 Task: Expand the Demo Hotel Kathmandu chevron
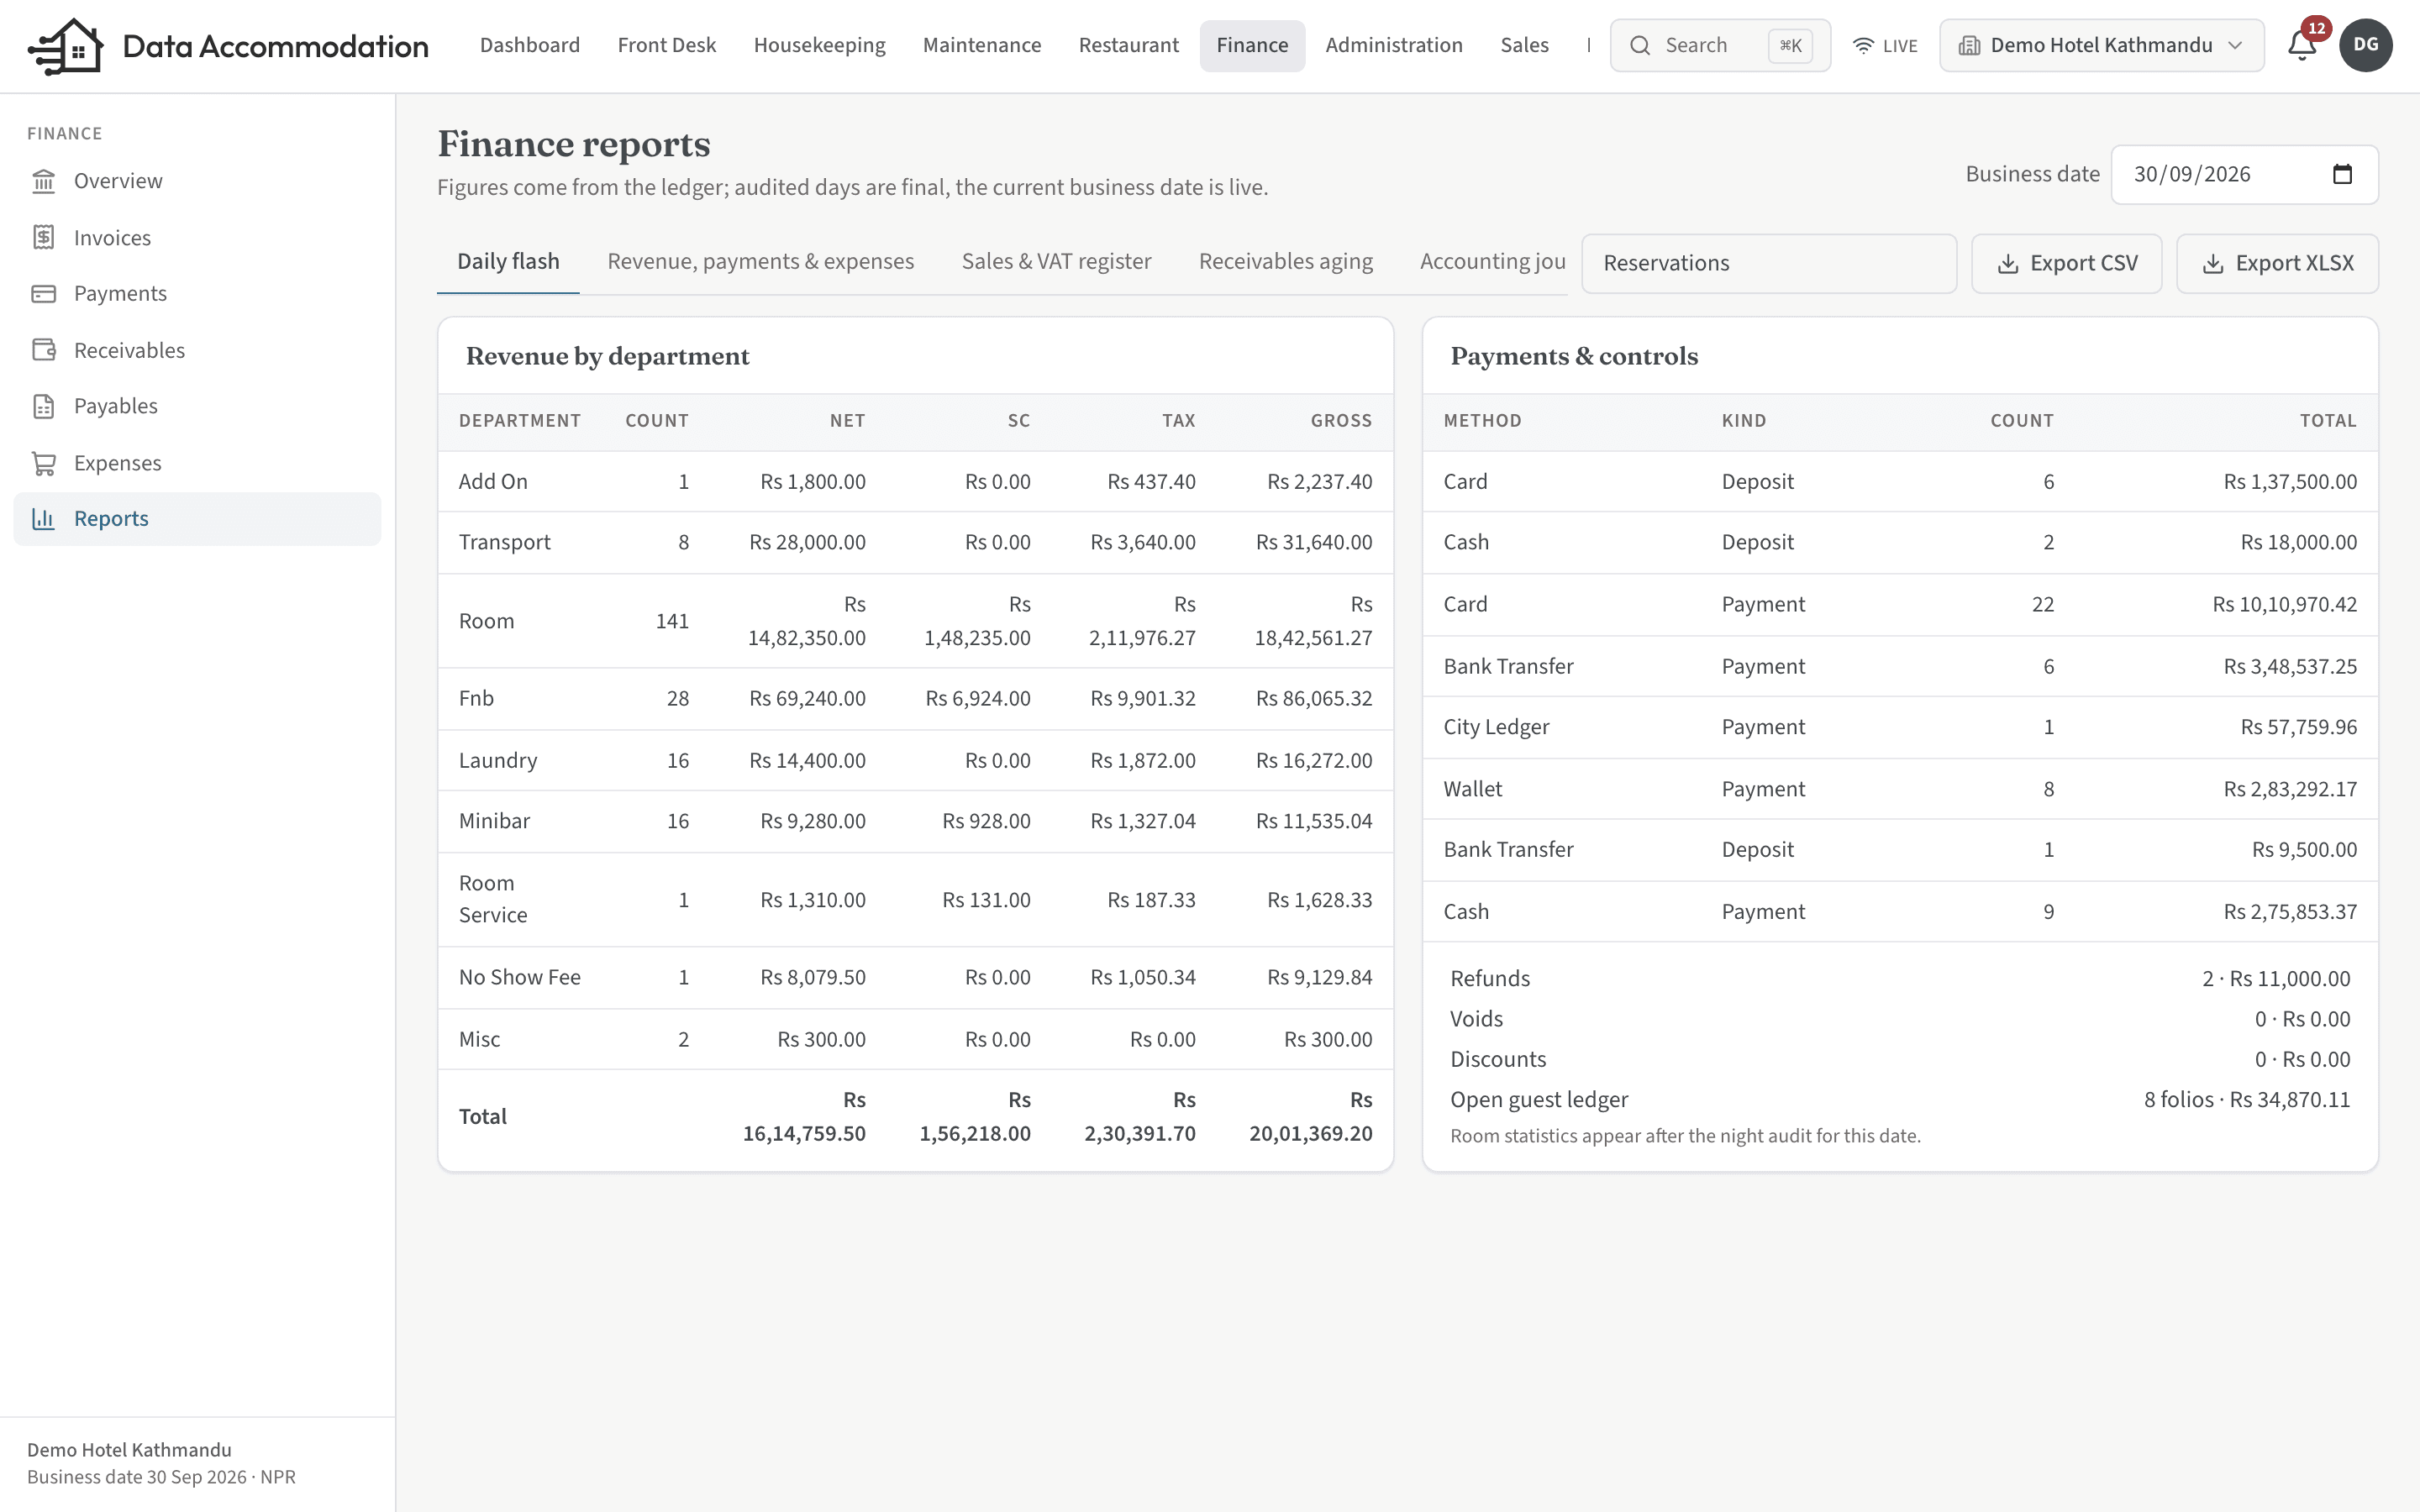pos(2236,45)
